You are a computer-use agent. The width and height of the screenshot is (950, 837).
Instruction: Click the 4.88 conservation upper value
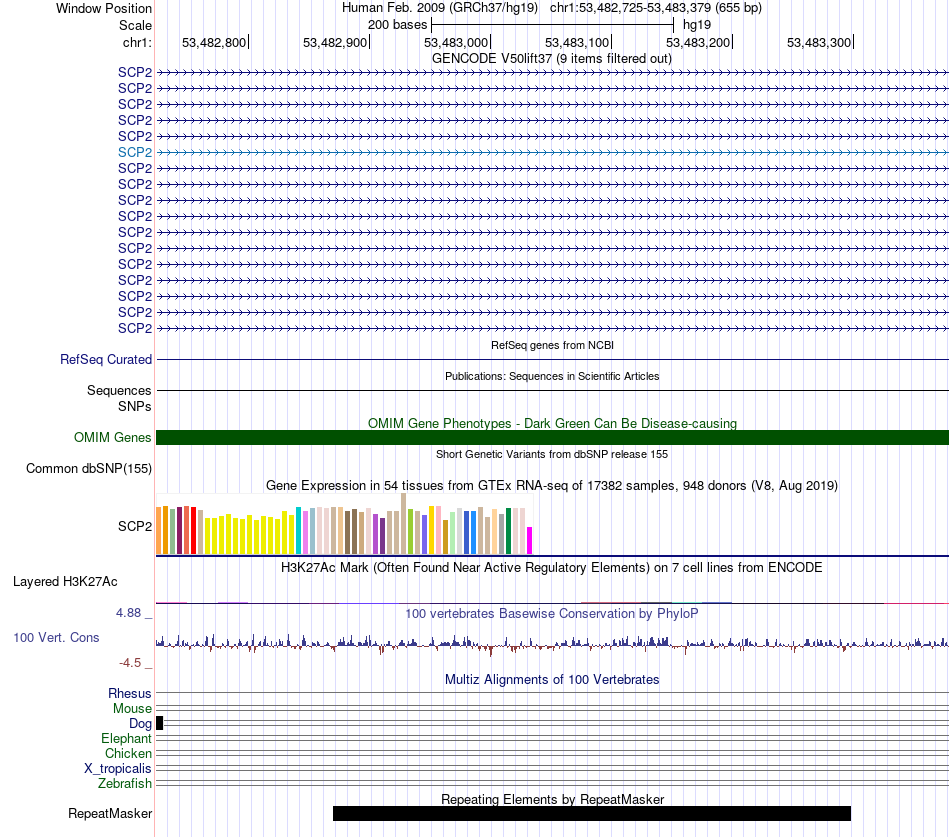coord(128,613)
